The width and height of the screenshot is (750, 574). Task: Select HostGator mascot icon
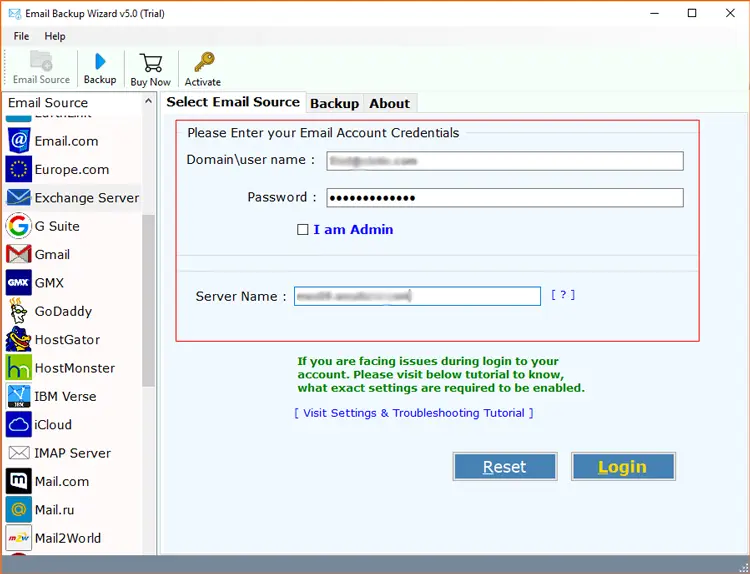pyautogui.click(x=19, y=339)
